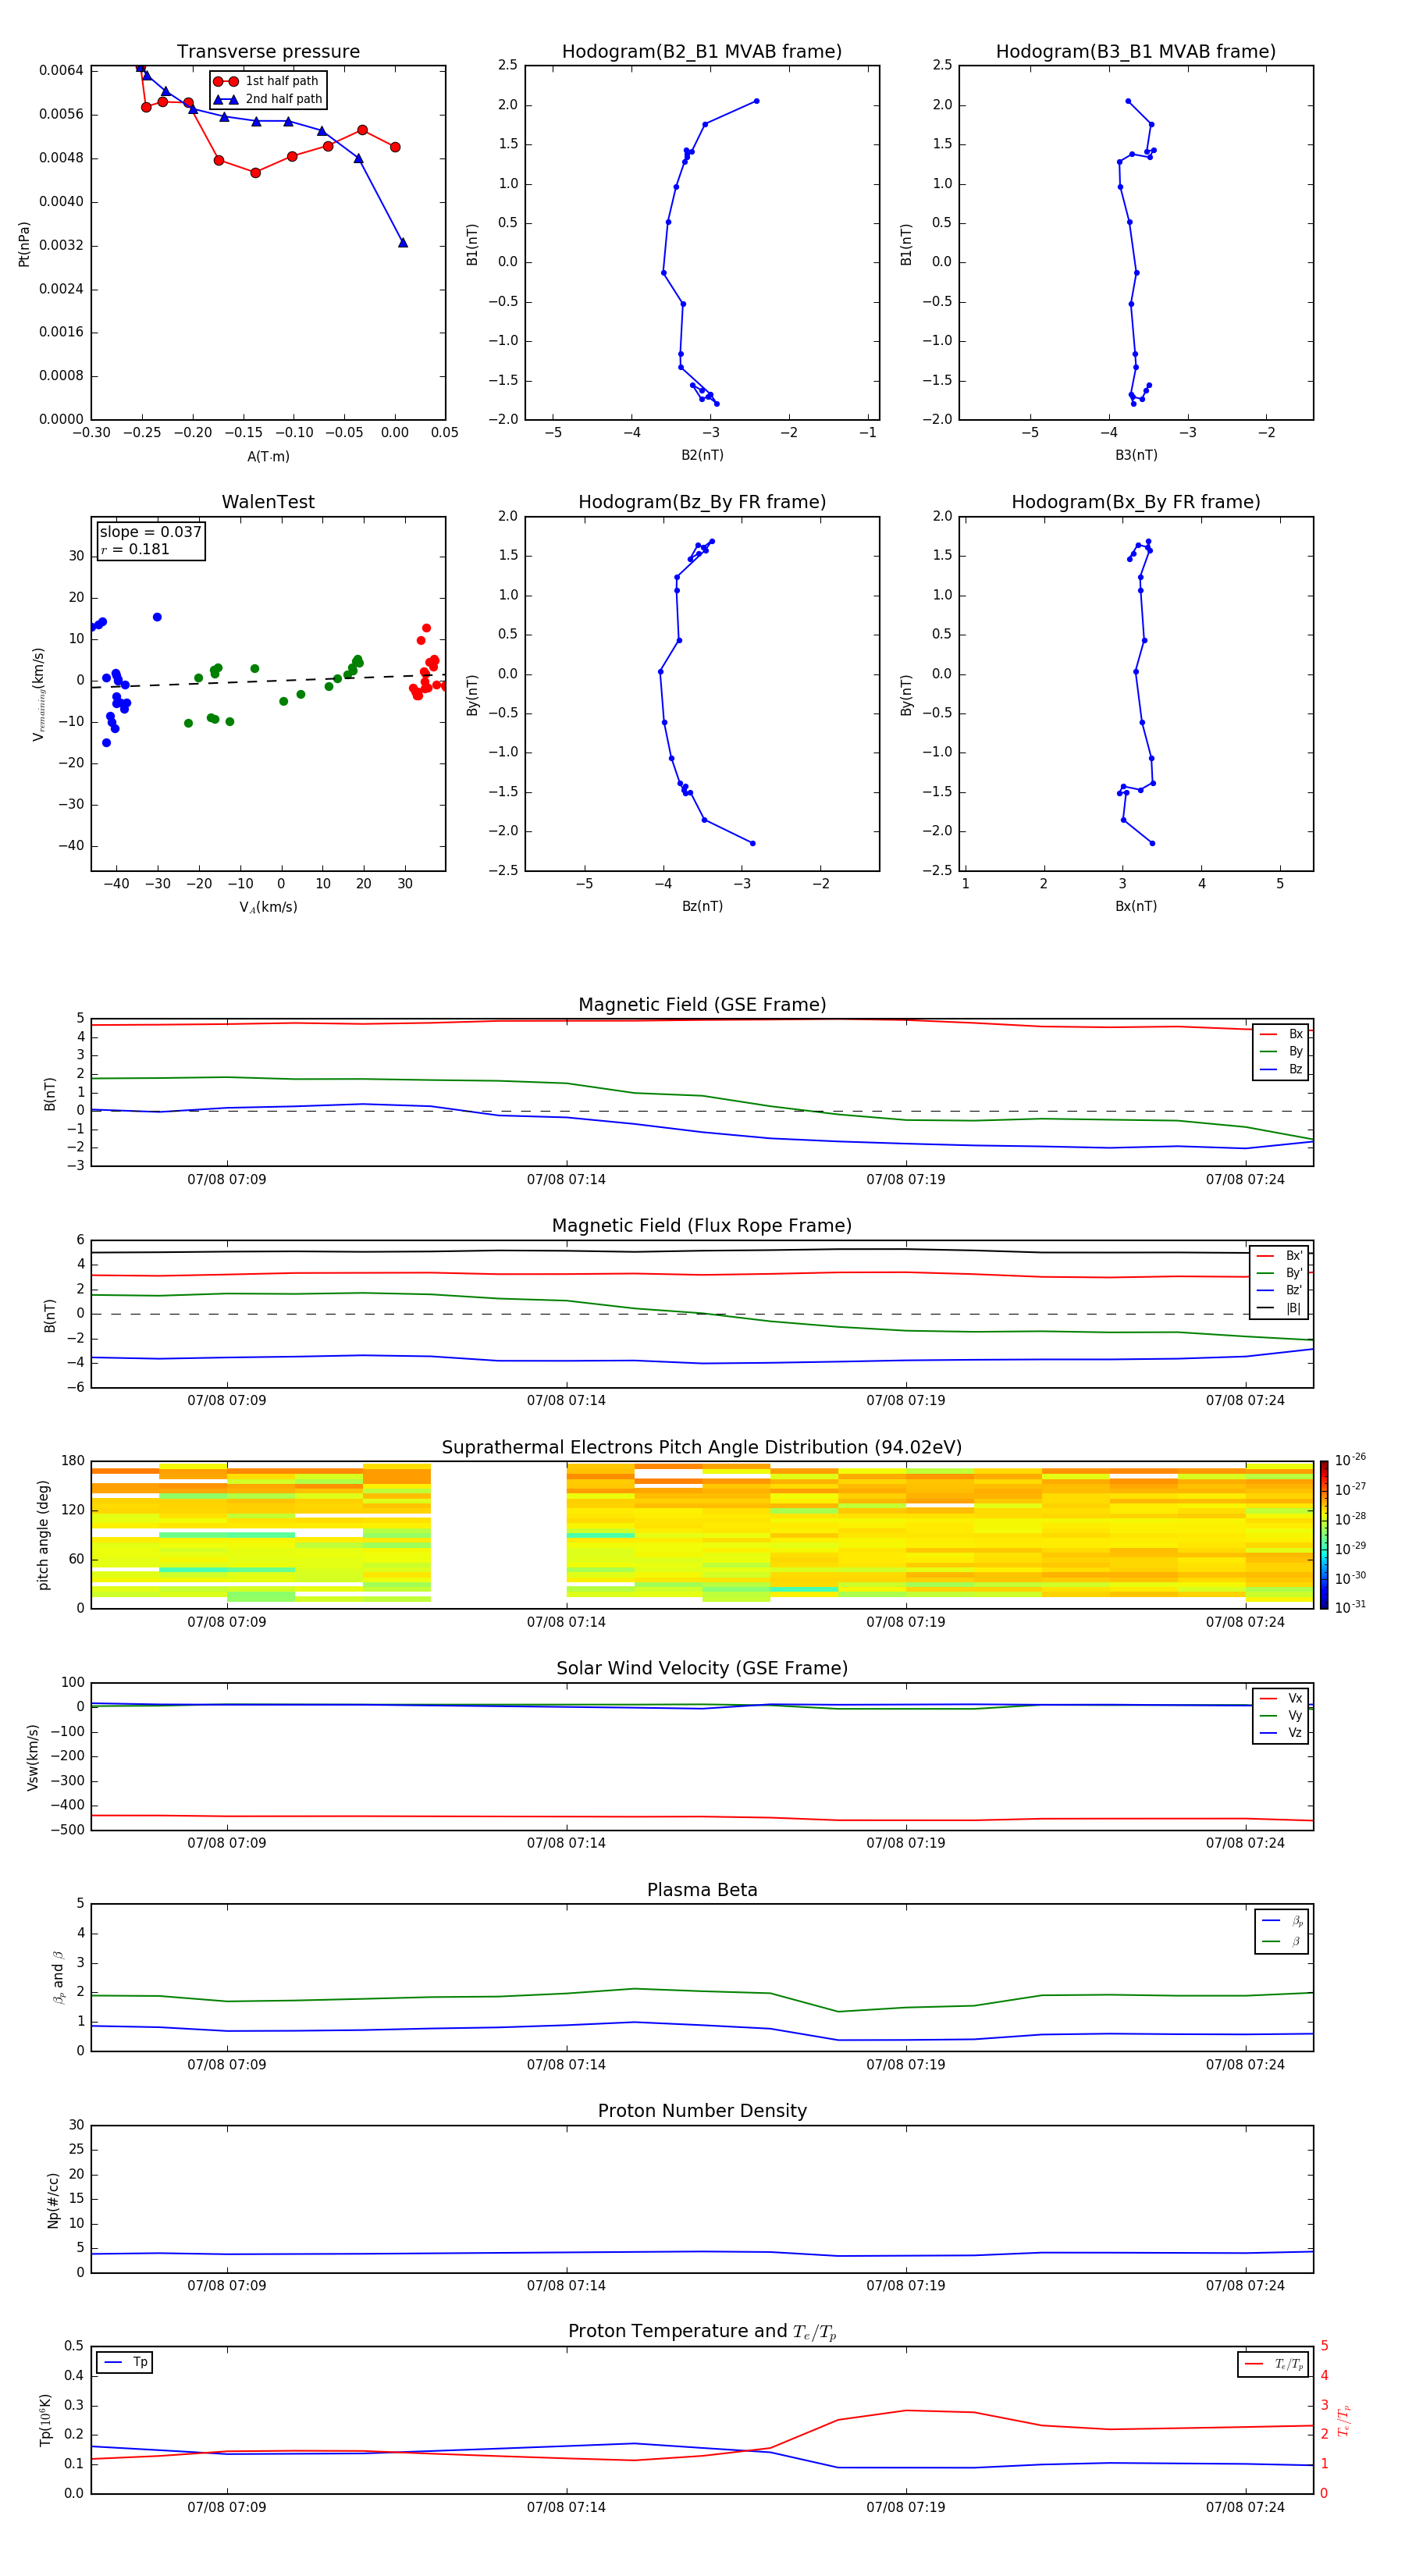This screenshot has height=2576, width=1405.
Task: Click the 'A(T·m)' x-axis label
Action: [x=268, y=457]
